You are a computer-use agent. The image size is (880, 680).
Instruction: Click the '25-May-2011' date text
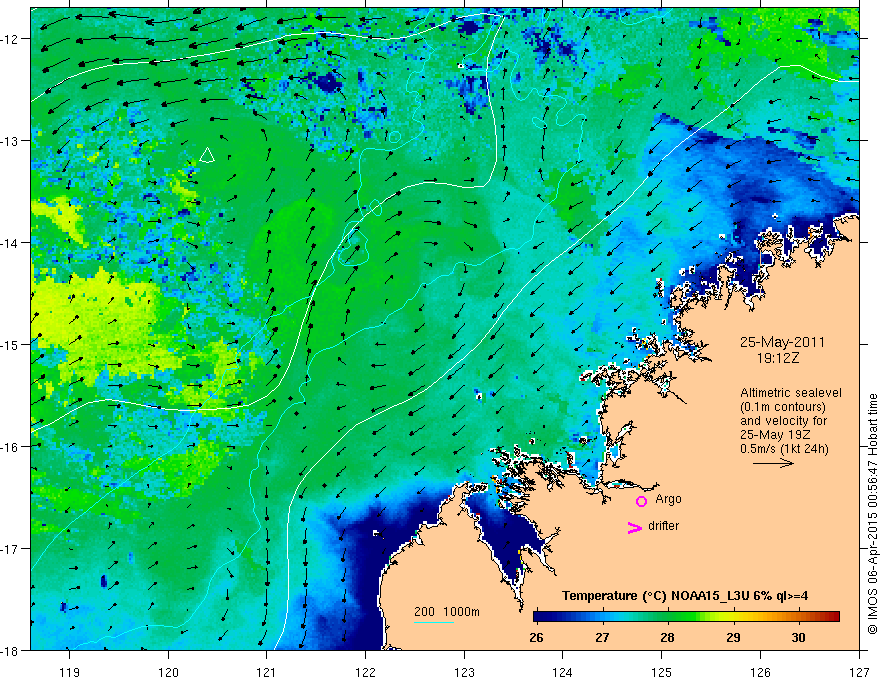pos(782,342)
